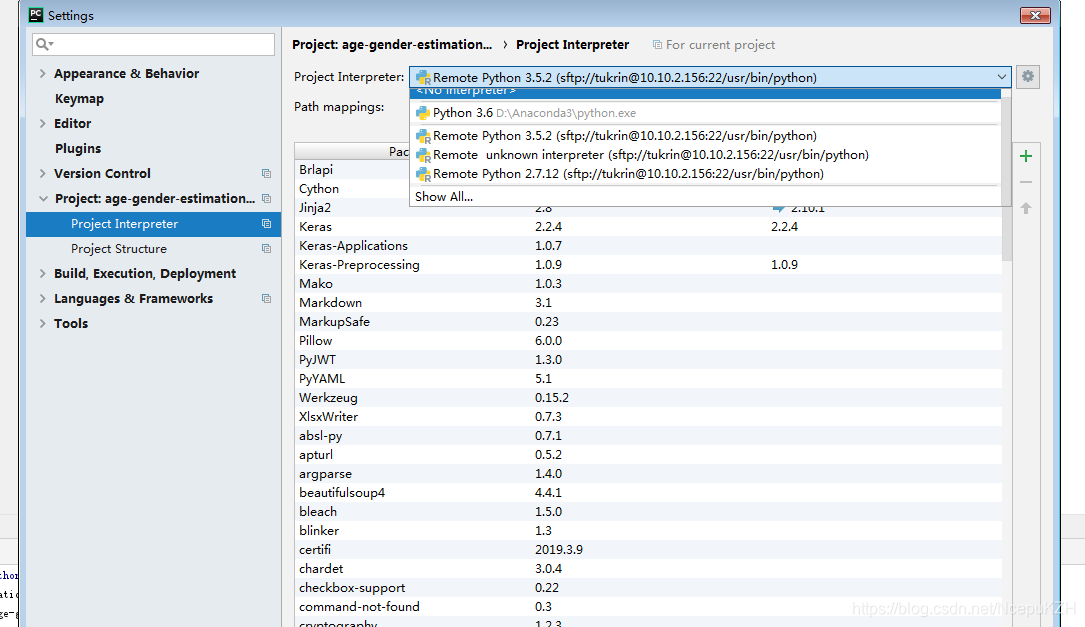Open Plugins settings page
The width and height of the screenshot is (1085, 627).
click(x=78, y=148)
